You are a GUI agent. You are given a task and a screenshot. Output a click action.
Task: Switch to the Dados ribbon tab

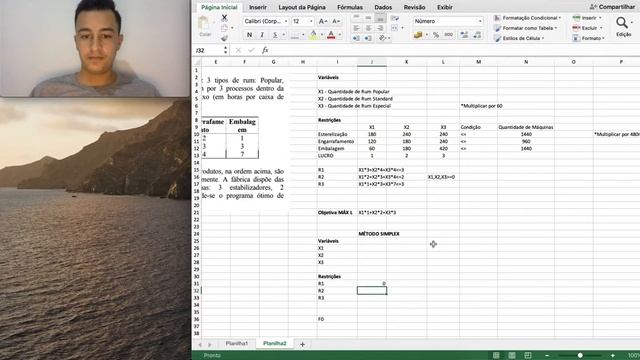coord(383,7)
